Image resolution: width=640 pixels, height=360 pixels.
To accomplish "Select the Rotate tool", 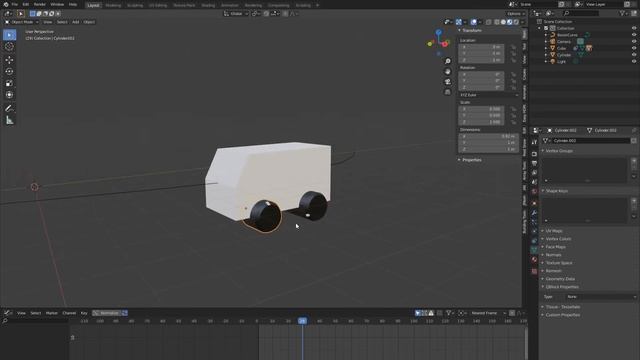I will [x=9, y=71].
